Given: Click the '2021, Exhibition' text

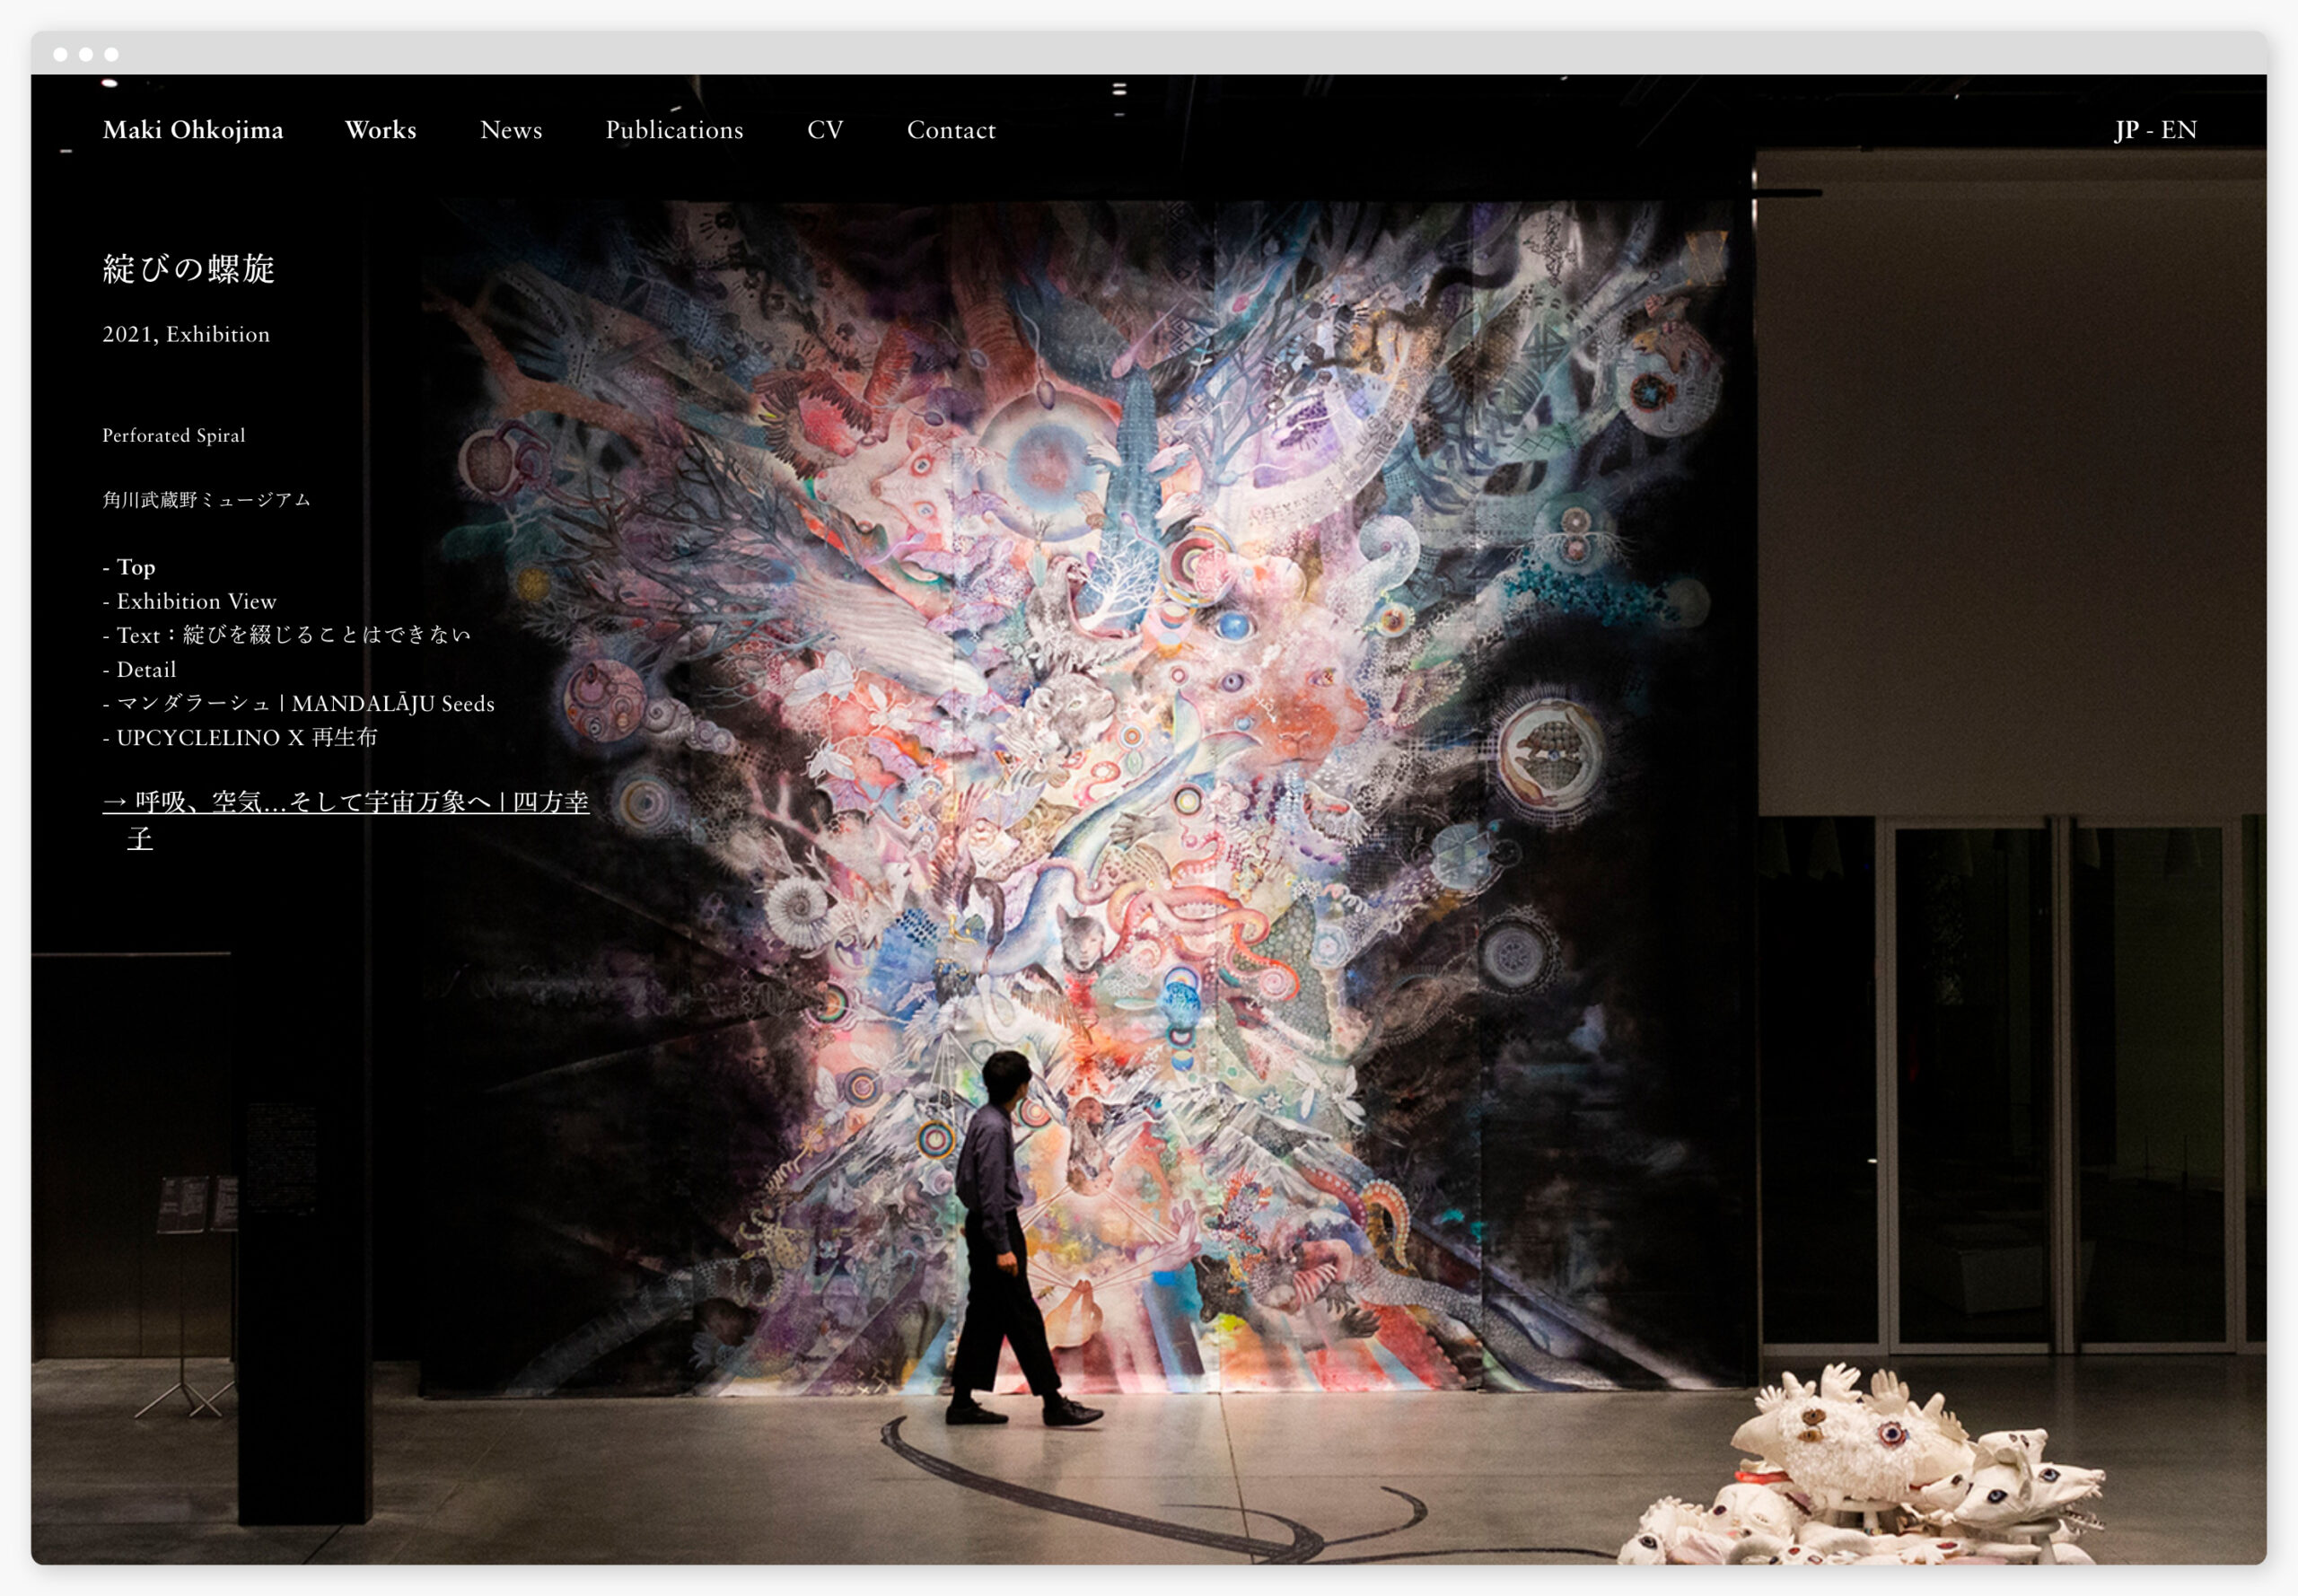Looking at the screenshot, I should pyautogui.click(x=186, y=334).
